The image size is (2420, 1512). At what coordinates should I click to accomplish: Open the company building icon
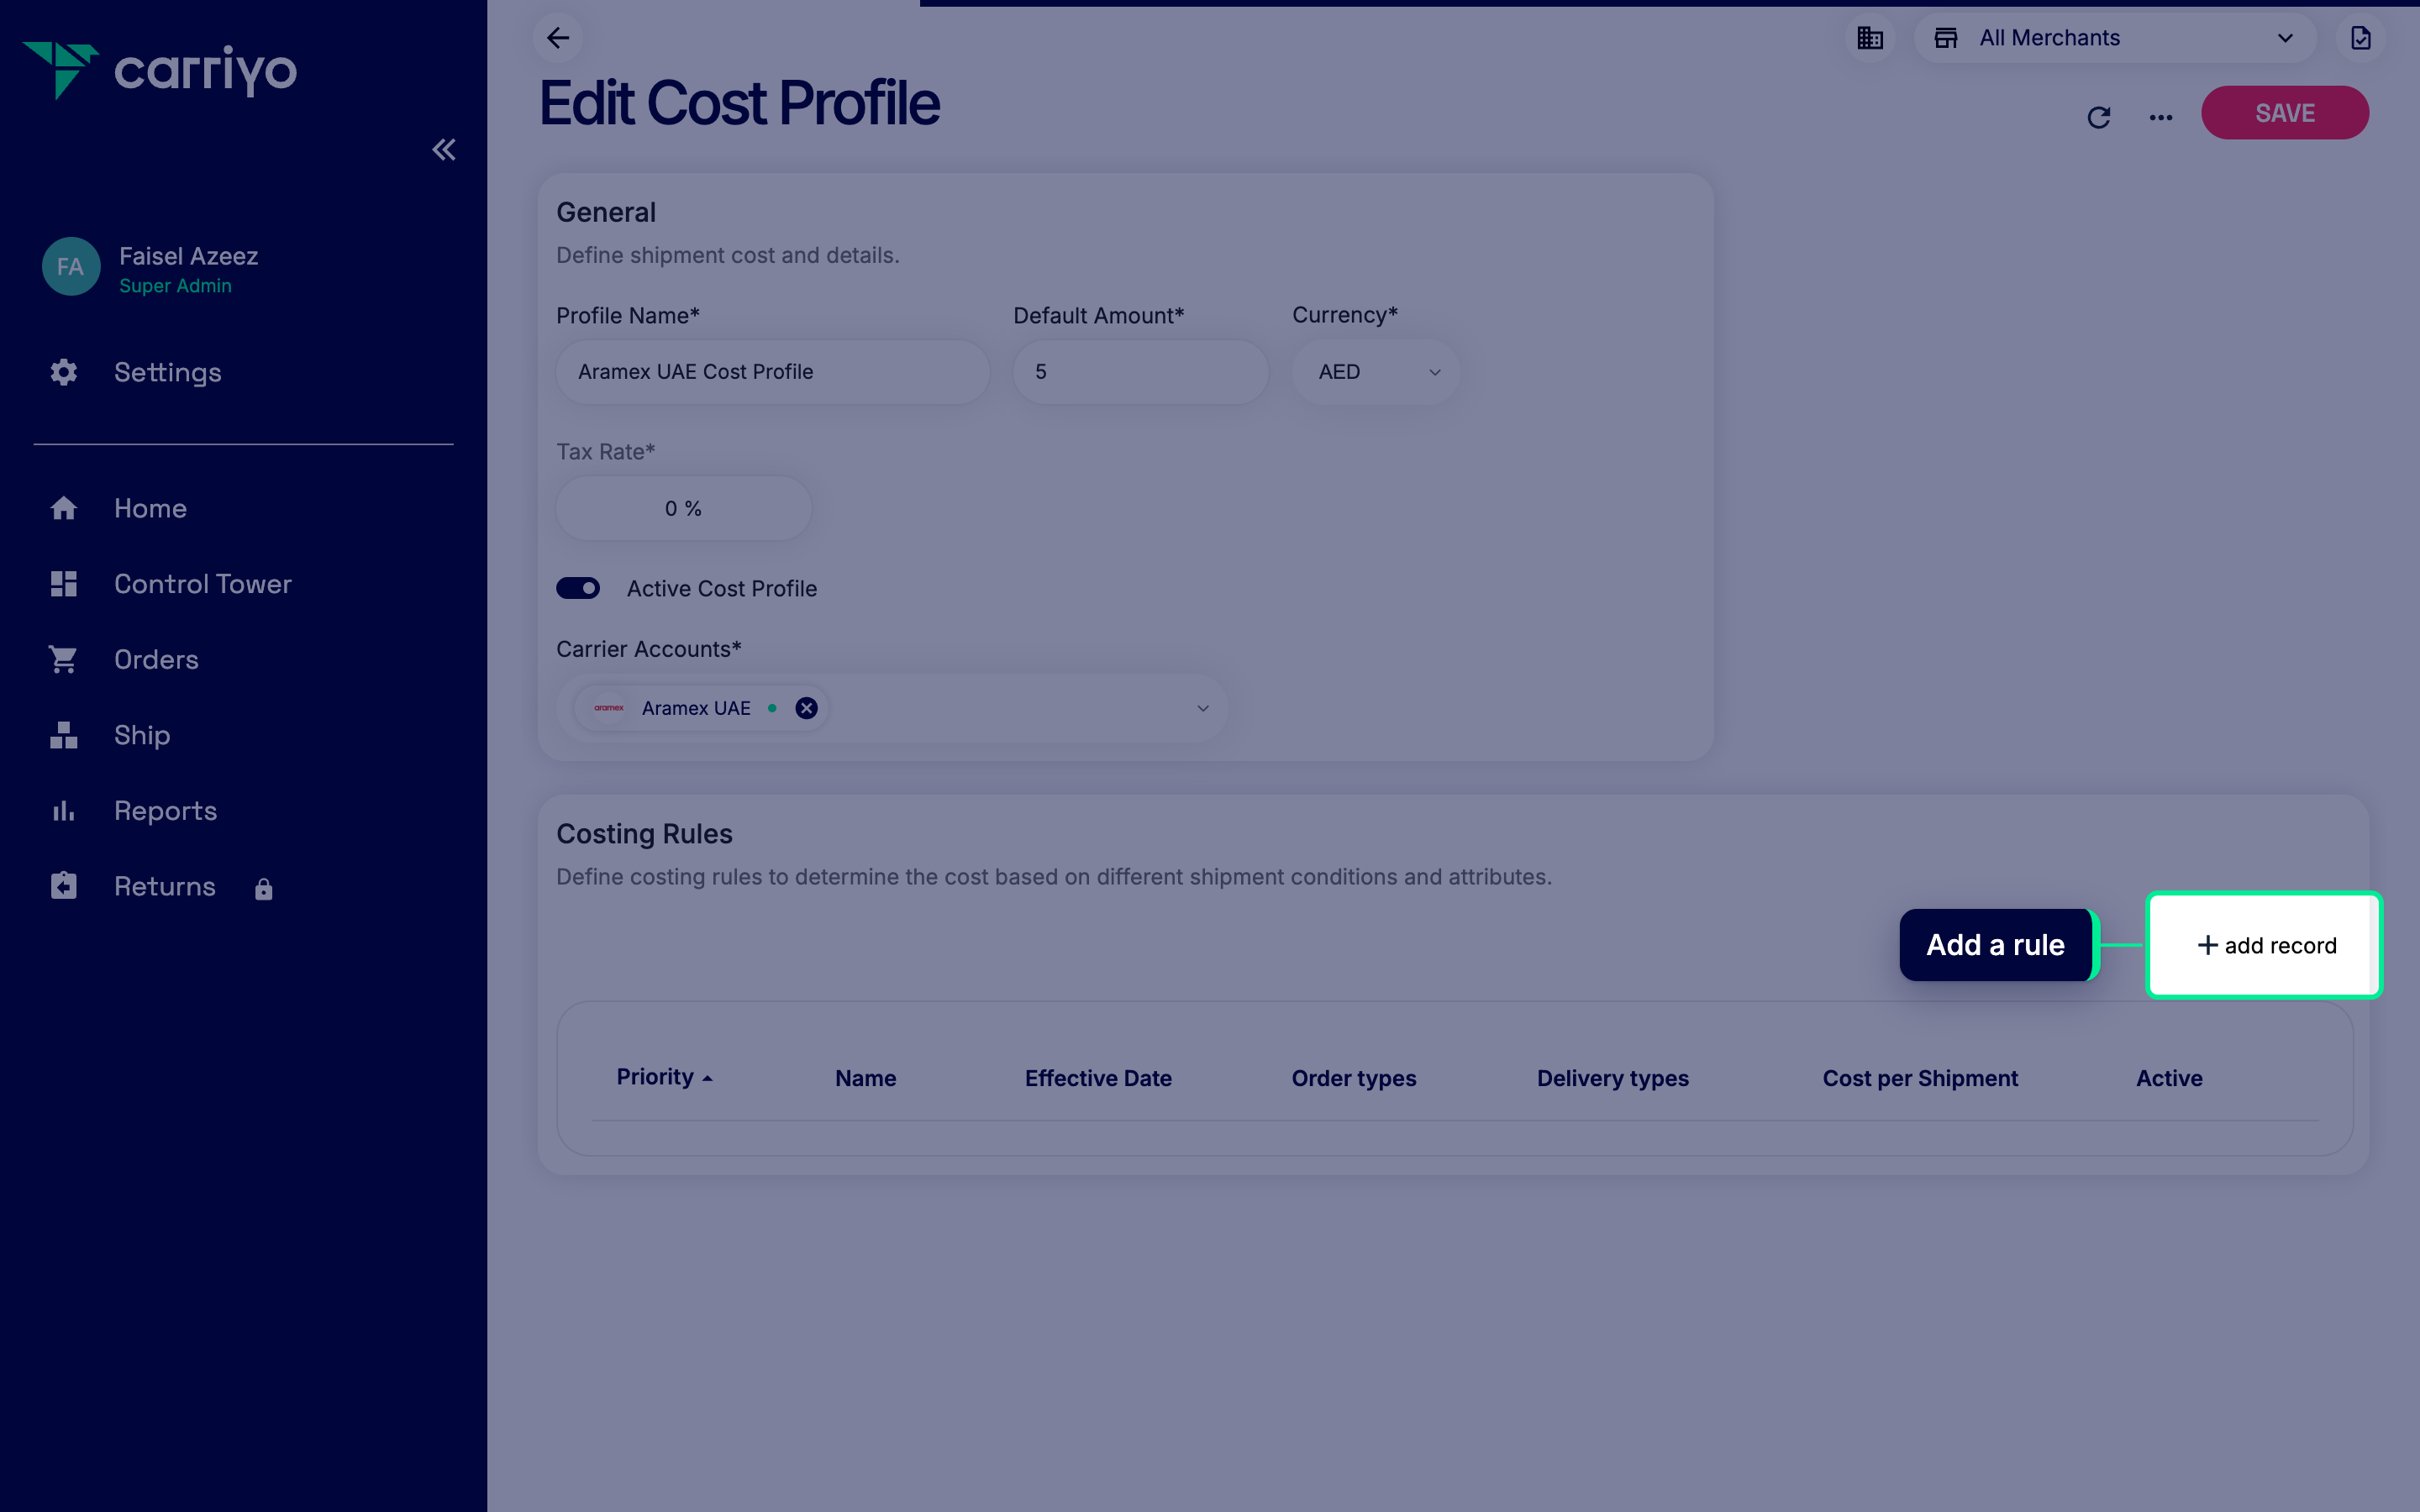[1869, 38]
